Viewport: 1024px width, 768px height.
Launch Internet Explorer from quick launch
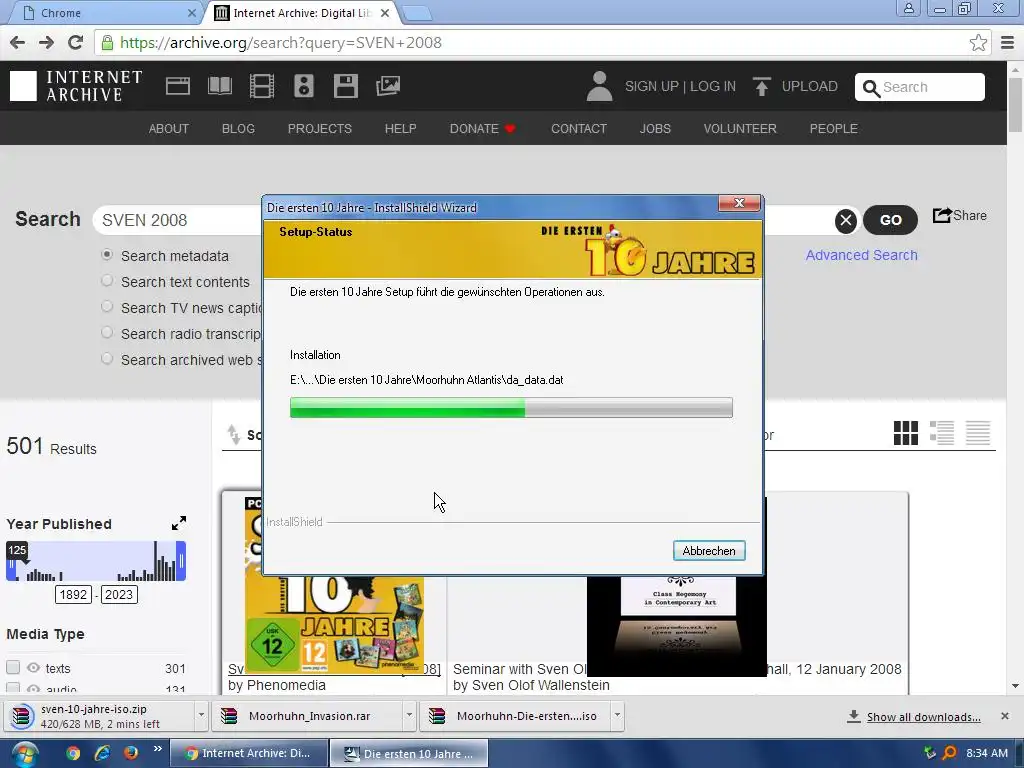(x=102, y=753)
